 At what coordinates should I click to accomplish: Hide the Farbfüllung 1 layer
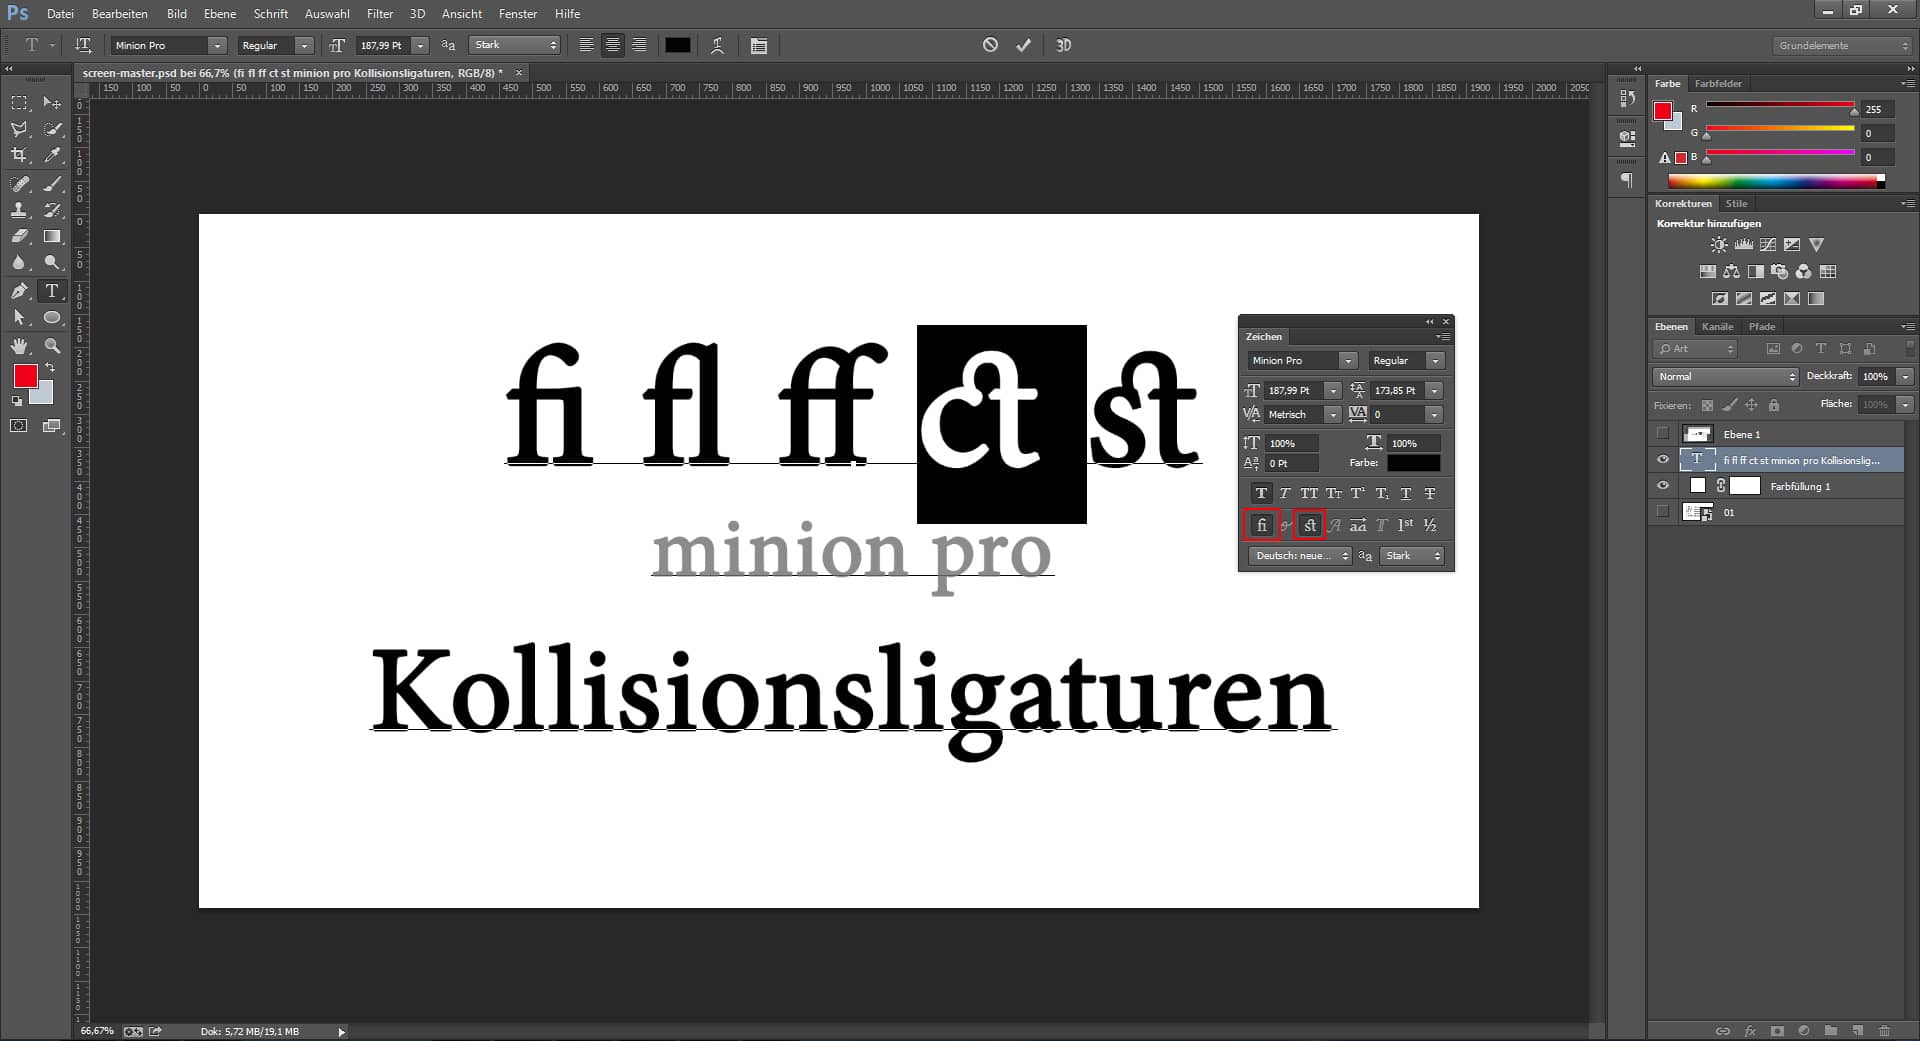1663,486
